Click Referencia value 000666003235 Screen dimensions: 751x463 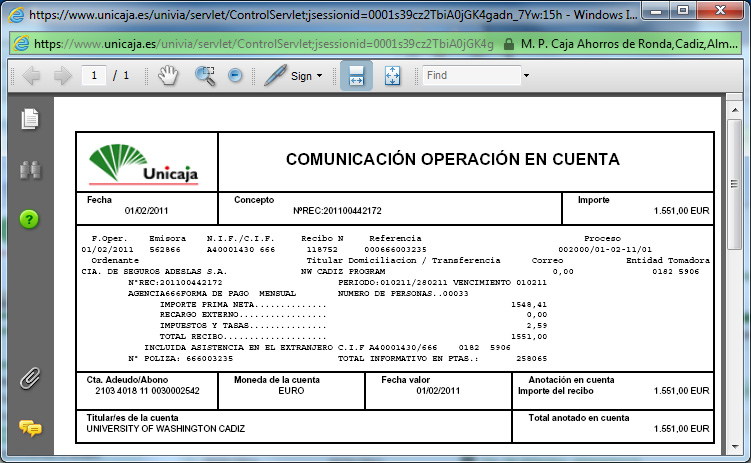click(x=395, y=249)
